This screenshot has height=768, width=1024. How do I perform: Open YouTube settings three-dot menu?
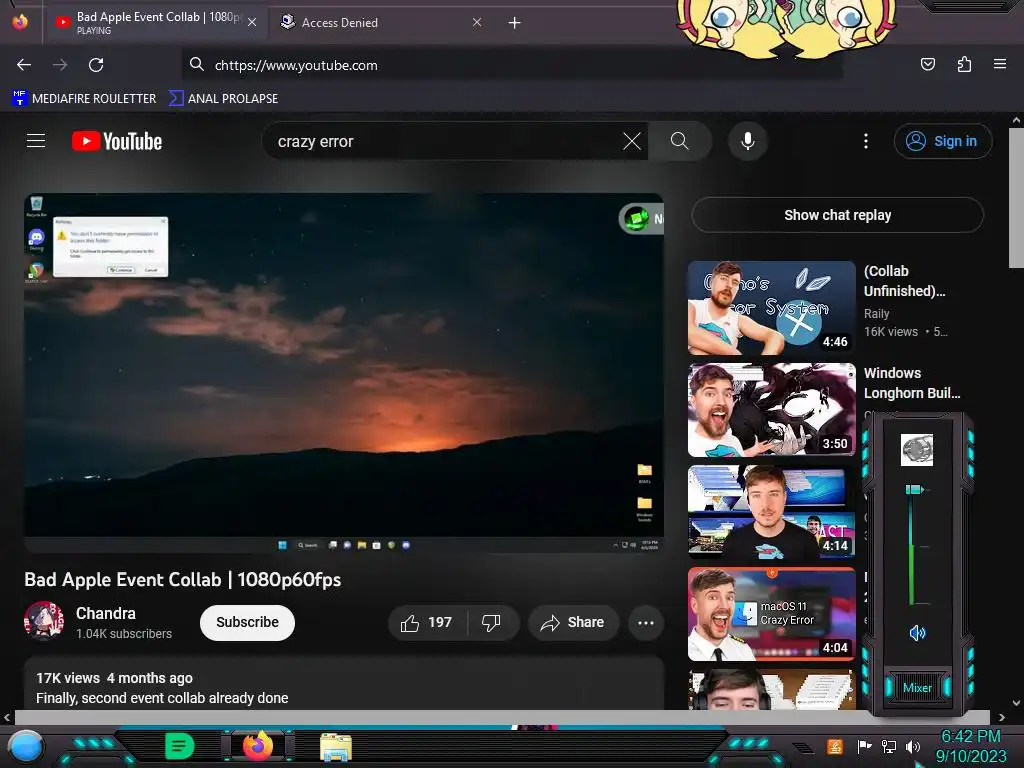[866, 141]
